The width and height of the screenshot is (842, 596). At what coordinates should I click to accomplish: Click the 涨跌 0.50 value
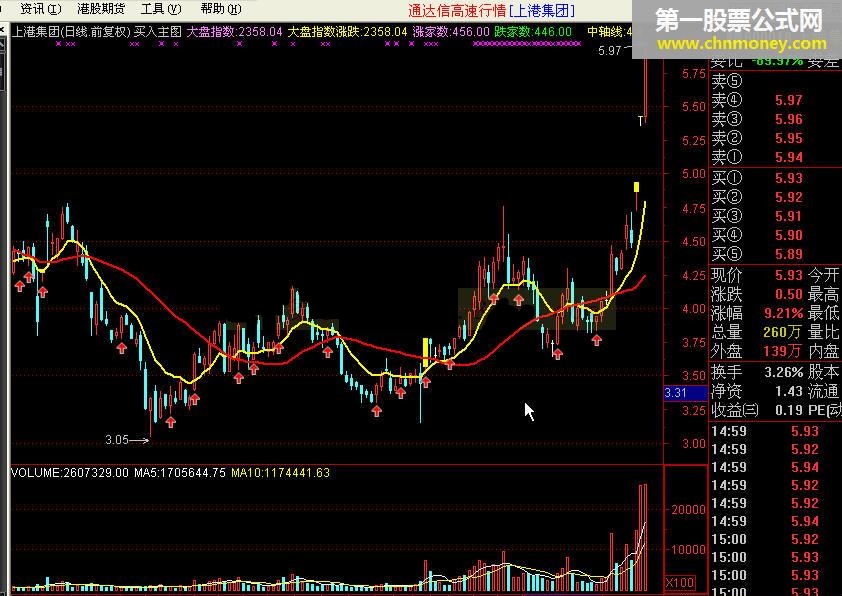pos(789,294)
